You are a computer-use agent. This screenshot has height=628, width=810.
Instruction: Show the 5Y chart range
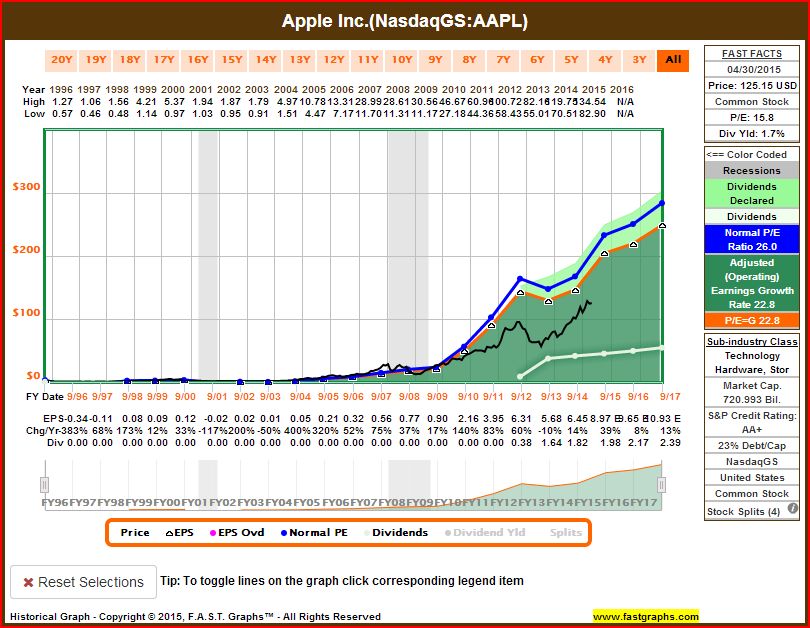click(x=571, y=60)
